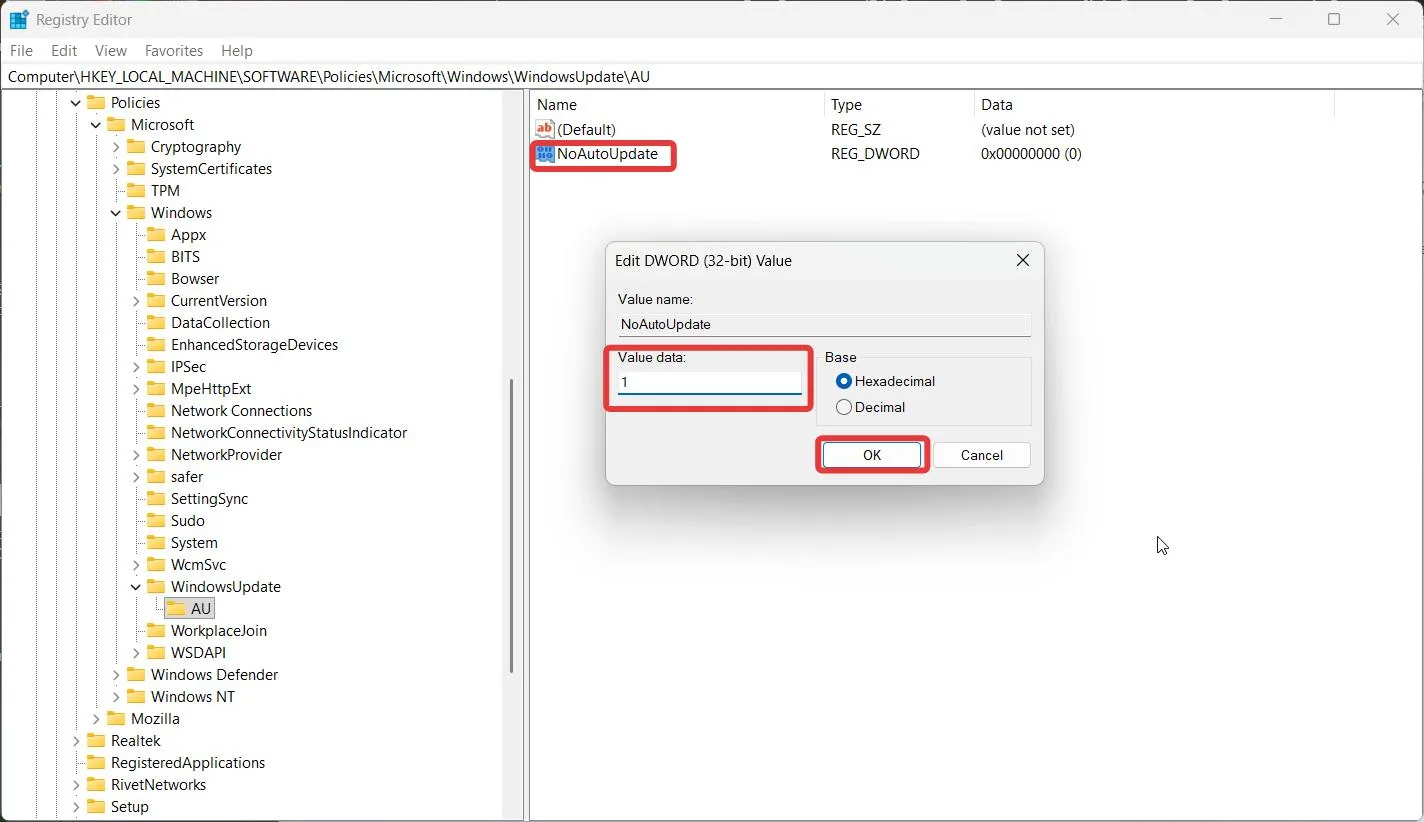This screenshot has height=822, width=1424.
Task: Confirm the DWORD edit with OK
Action: (x=872, y=455)
